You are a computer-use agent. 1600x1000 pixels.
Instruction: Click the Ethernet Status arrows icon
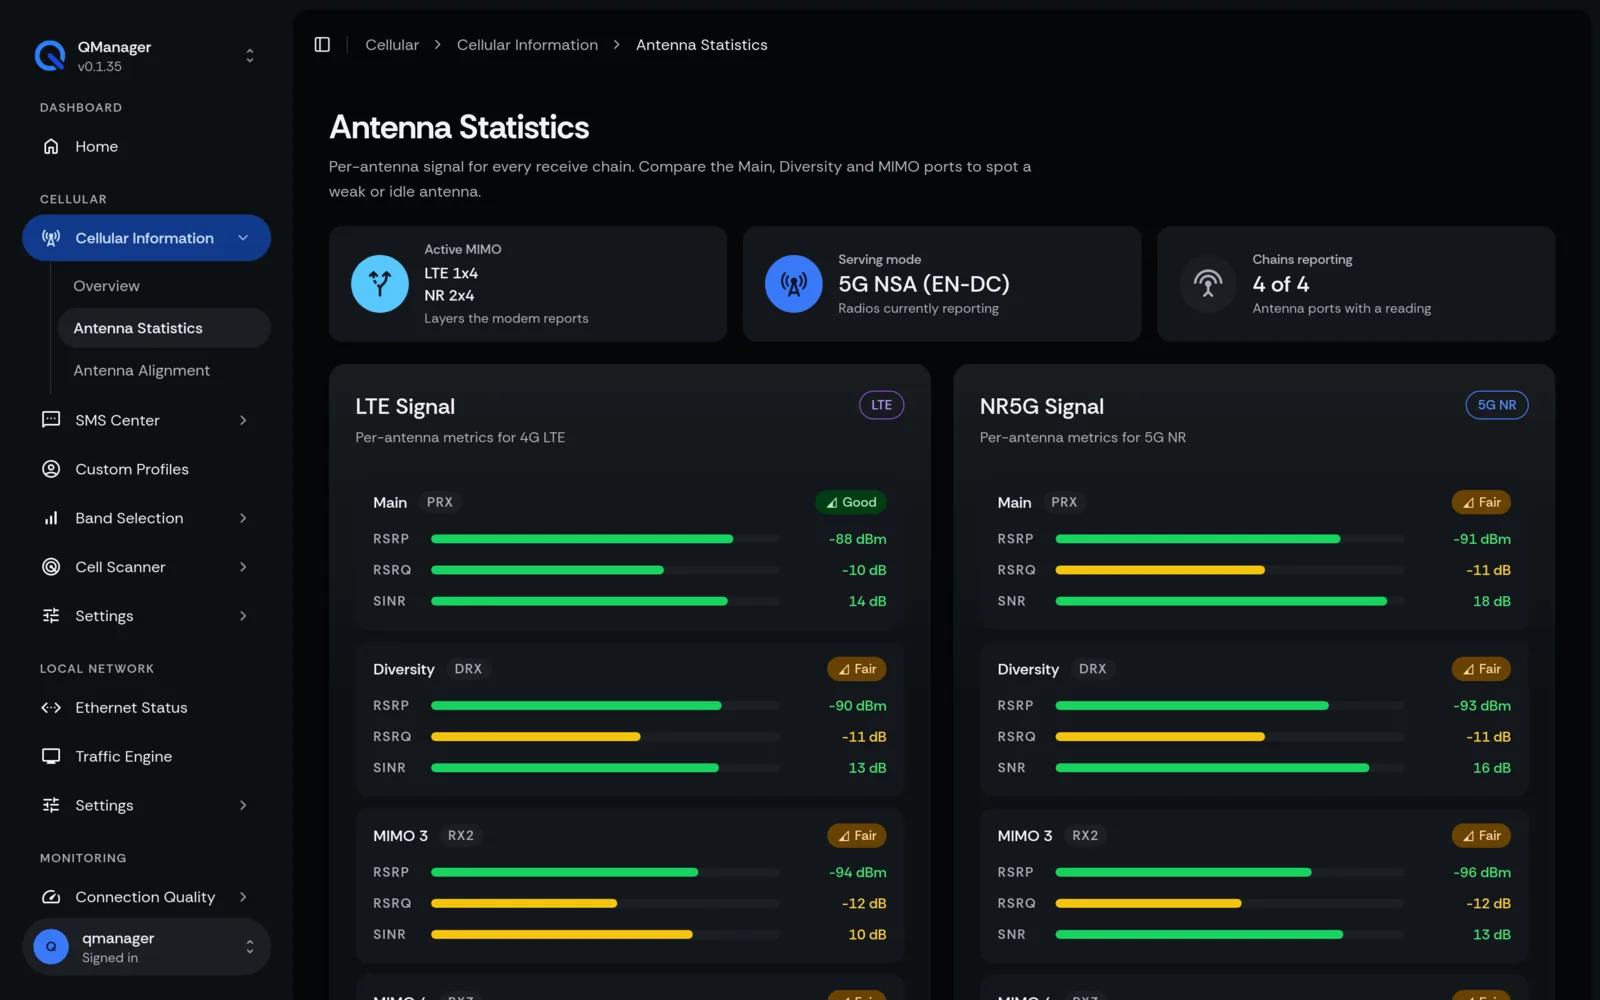coord(51,708)
